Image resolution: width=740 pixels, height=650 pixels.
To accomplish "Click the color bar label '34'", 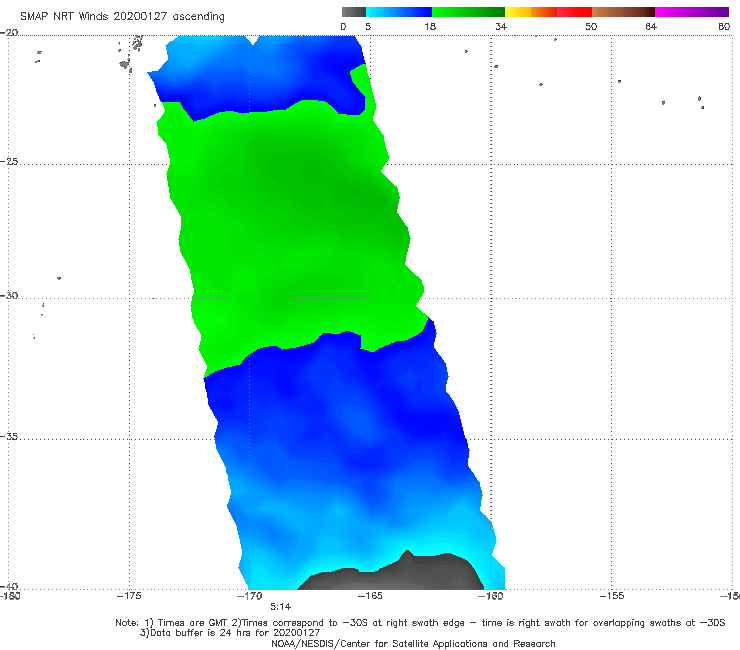I will click(501, 26).
